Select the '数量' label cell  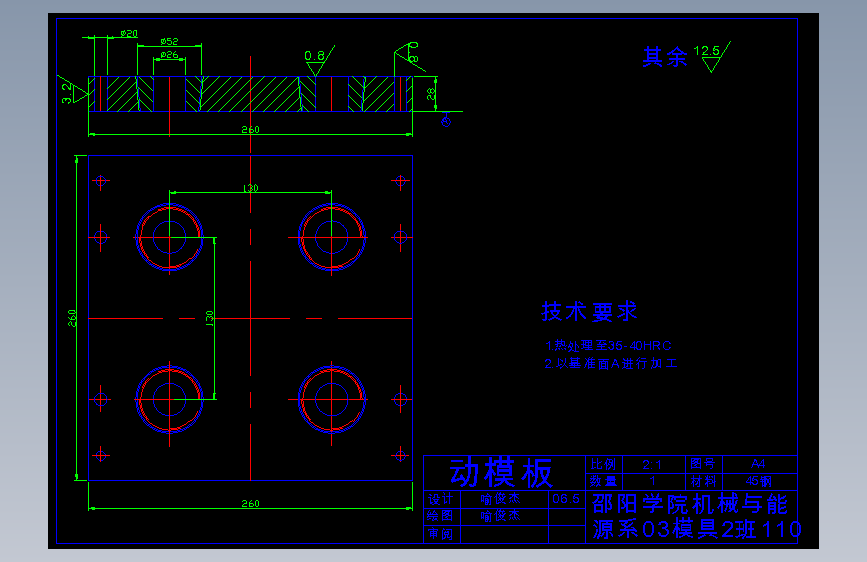[603, 481]
